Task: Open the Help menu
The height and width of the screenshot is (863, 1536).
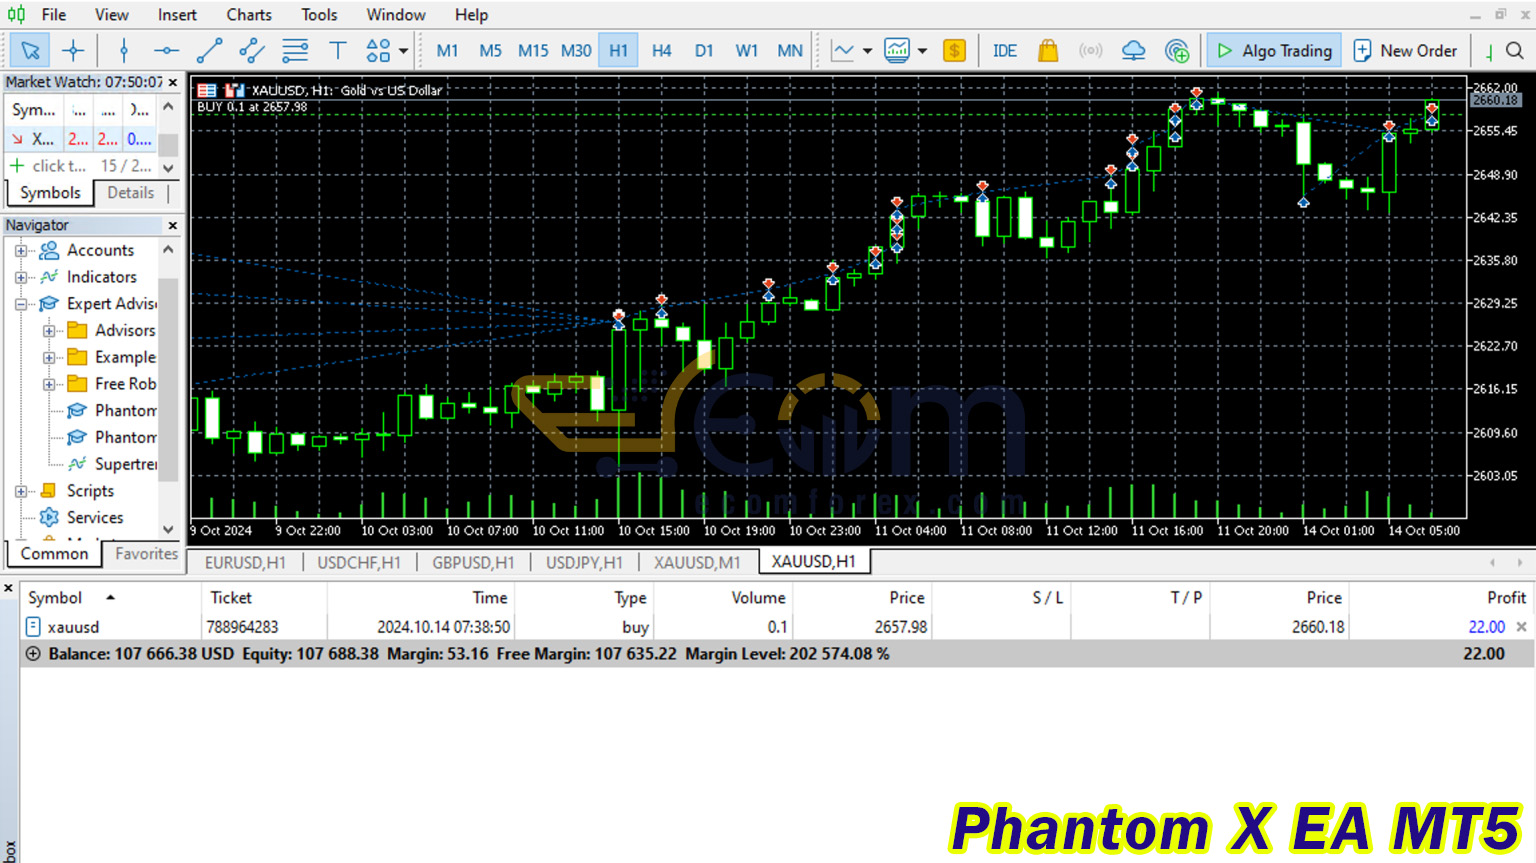Action: [471, 14]
